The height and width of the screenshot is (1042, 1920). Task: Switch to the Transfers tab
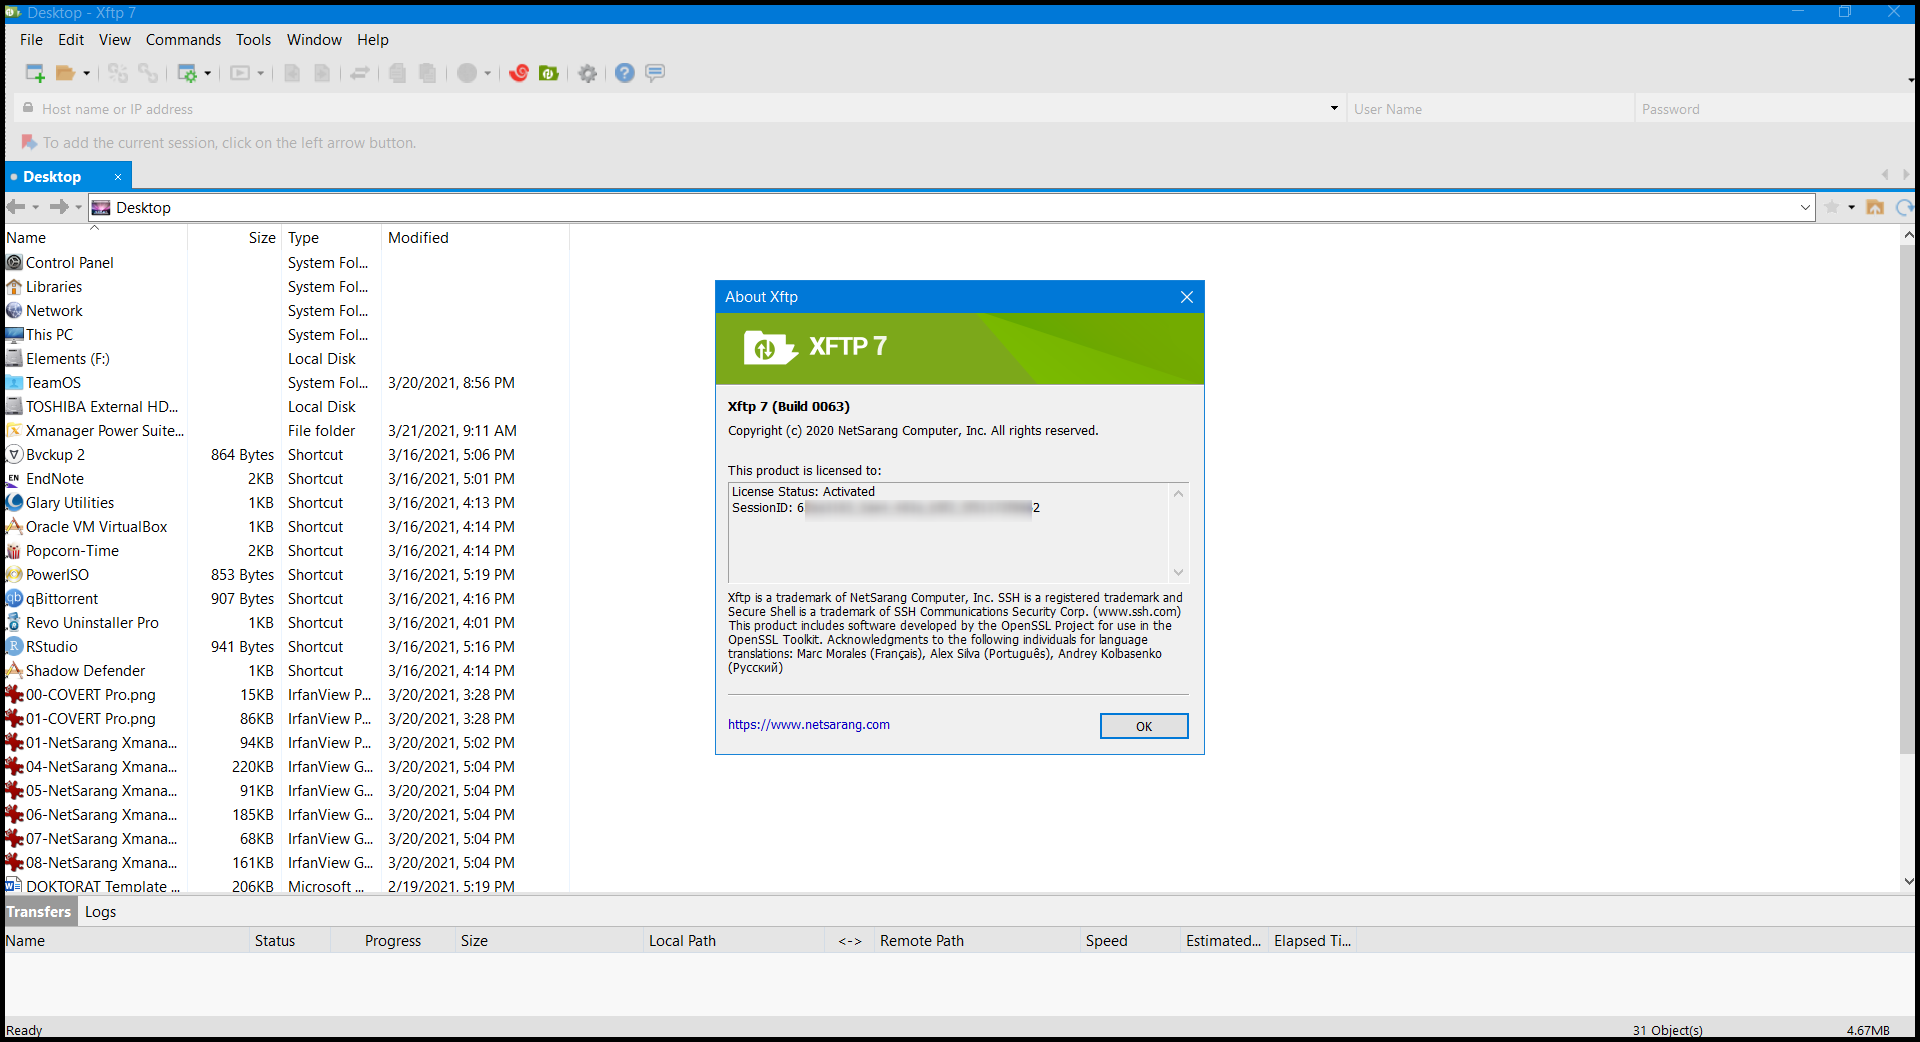tap(39, 912)
